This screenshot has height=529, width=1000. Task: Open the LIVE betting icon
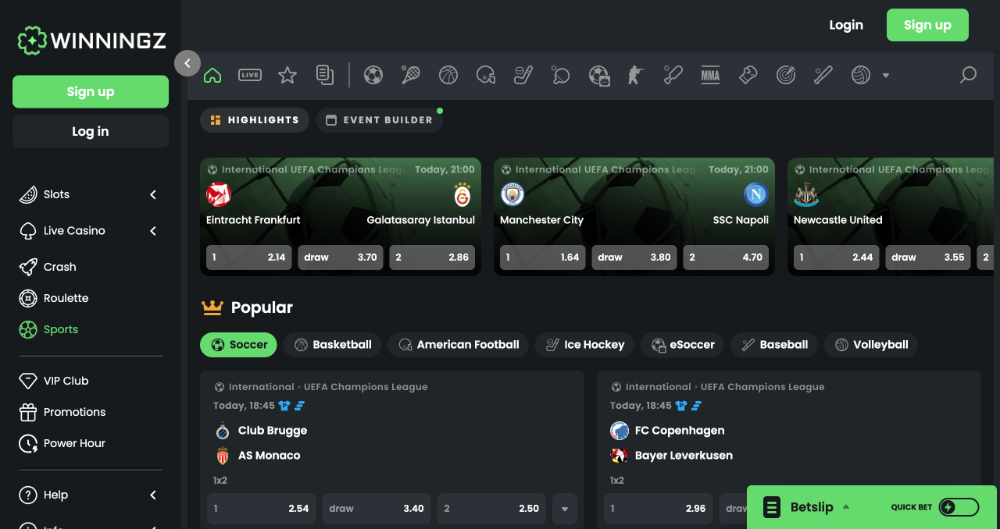tap(250, 75)
